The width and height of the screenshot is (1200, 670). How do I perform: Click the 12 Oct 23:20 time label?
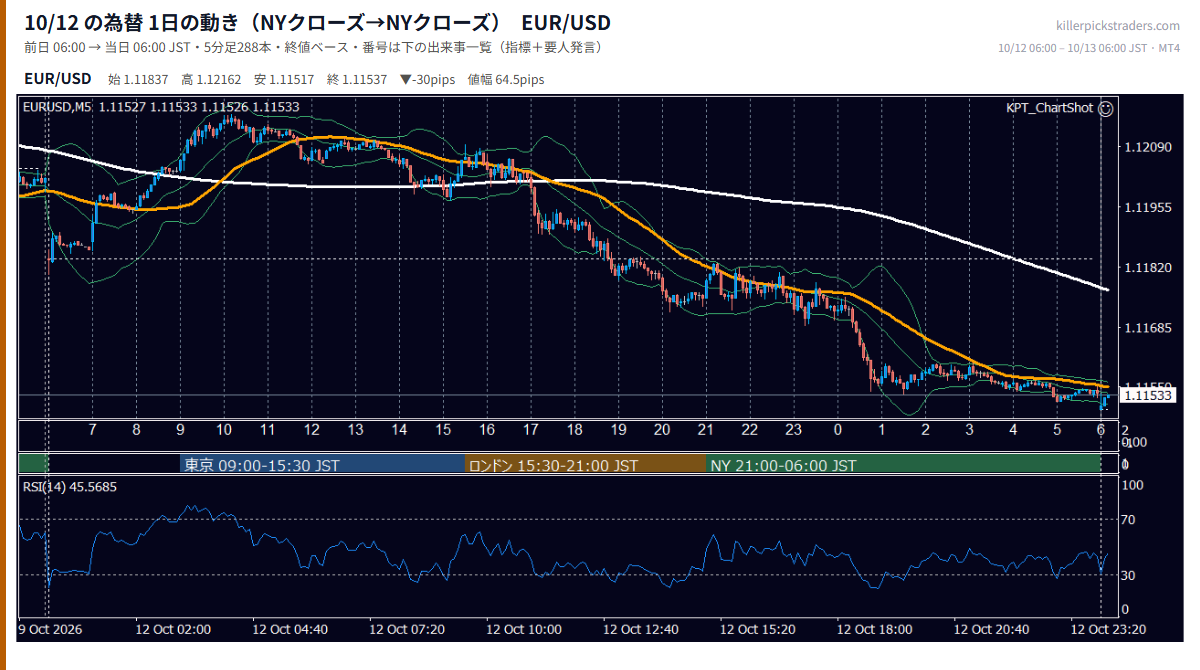click(1108, 630)
